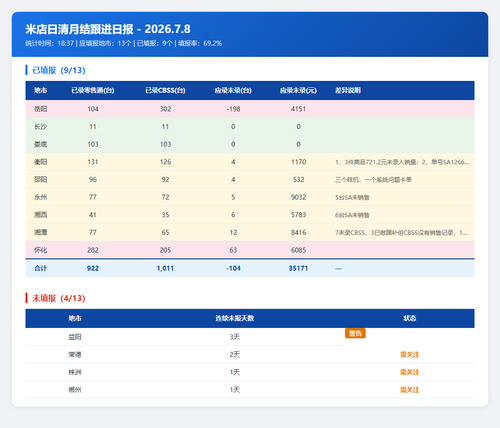Click the 应录未录(元) column header

pyautogui.click(x=298, y=90)
